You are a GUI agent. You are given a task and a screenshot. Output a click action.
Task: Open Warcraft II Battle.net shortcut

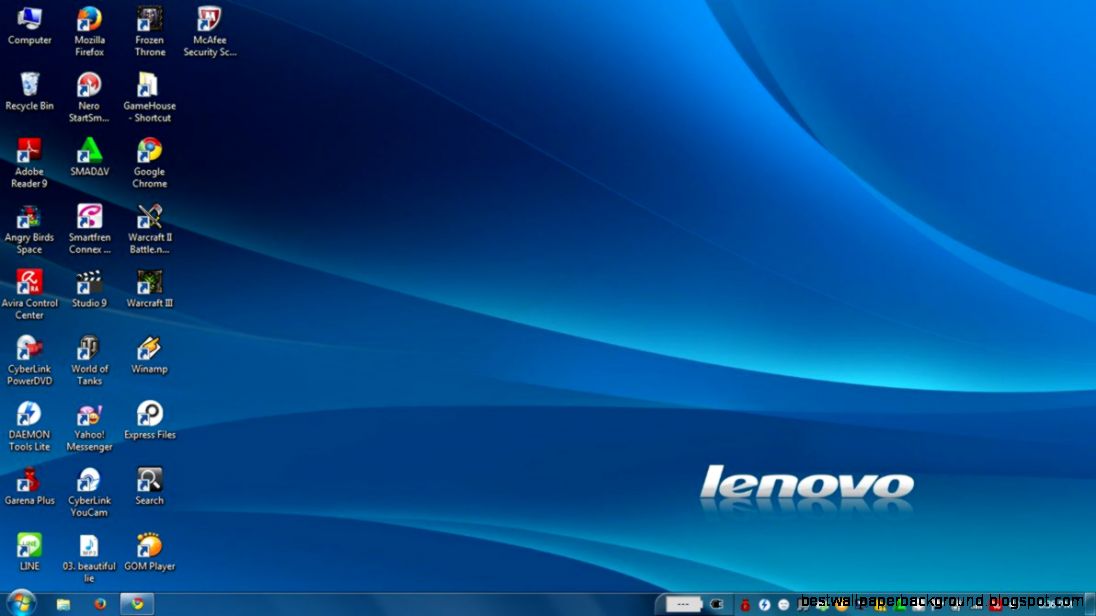pos(150,229)
